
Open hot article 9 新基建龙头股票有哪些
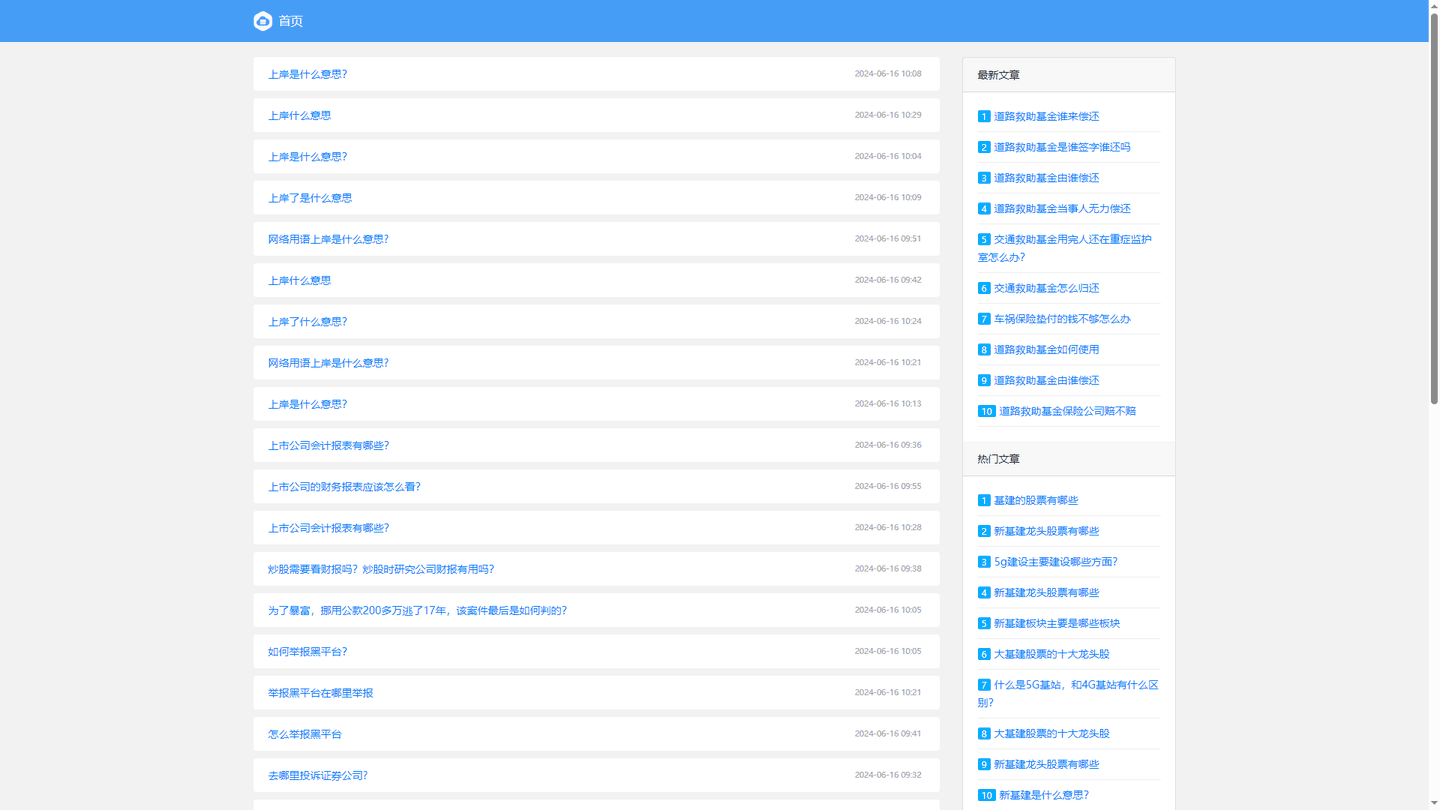(x=1046, y=764)
